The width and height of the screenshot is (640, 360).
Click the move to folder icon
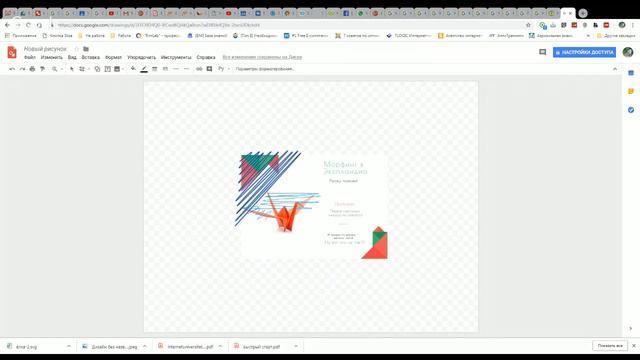pyautogui.click(x=86, y=49)
